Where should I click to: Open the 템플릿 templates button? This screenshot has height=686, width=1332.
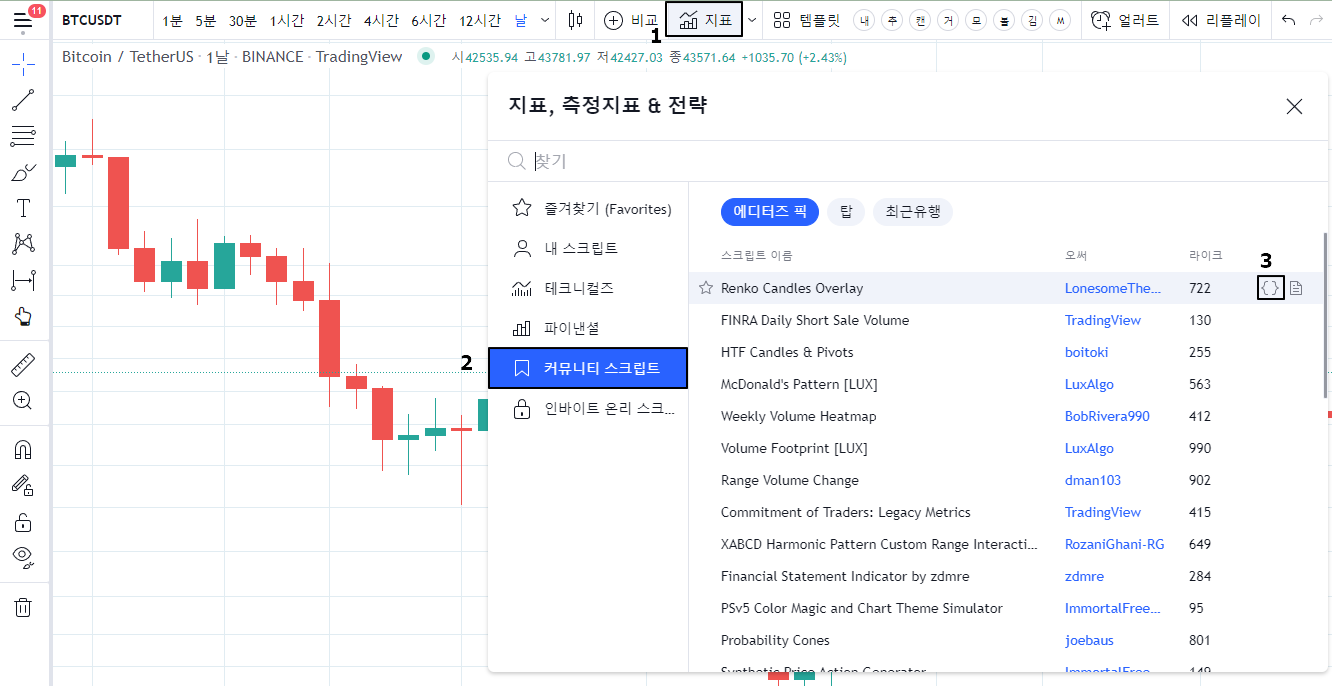tap(807, 20)
